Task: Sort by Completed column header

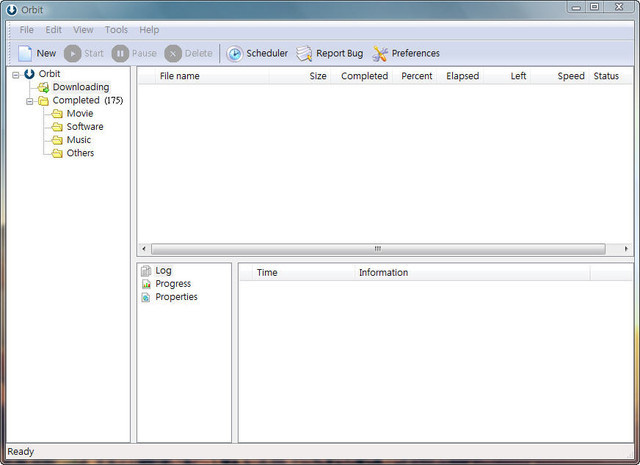Action: click(x=362, y=76)
